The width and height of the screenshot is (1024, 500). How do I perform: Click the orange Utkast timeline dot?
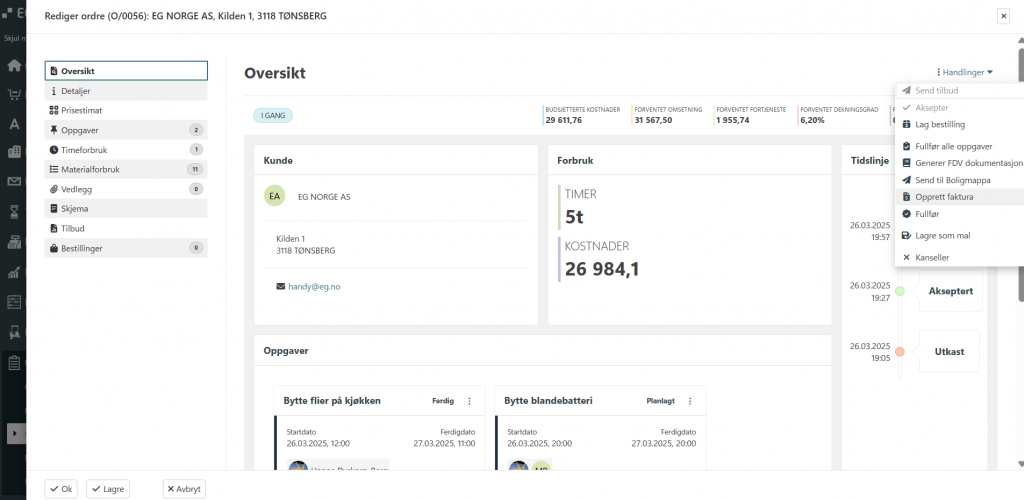pyautogui.click(x=900, y=352)
